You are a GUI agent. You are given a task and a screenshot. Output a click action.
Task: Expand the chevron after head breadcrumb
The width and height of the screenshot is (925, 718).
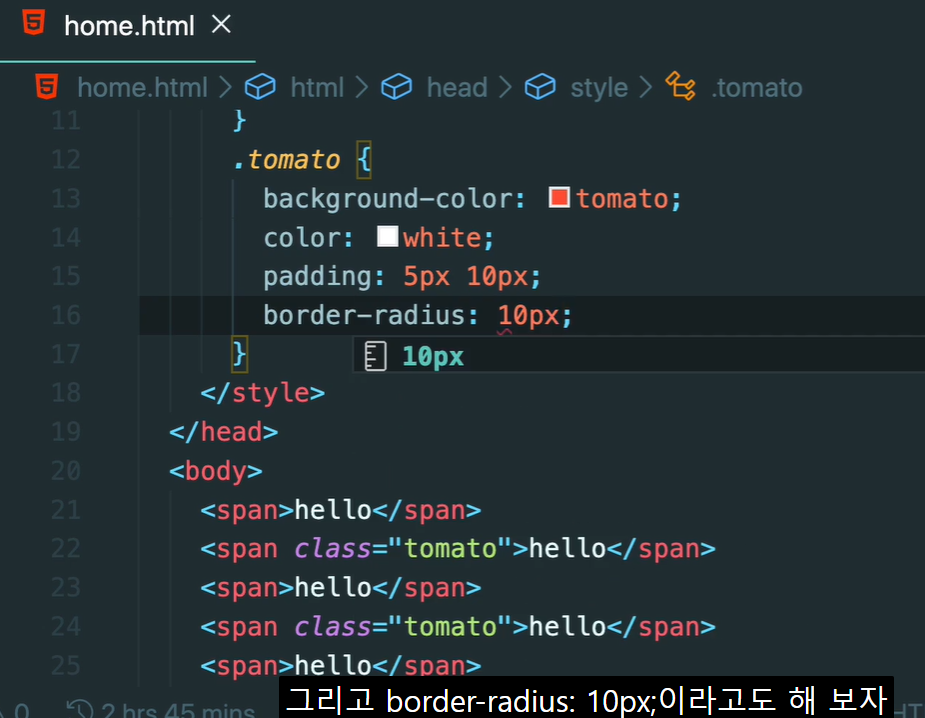click(x=505, y=88)
